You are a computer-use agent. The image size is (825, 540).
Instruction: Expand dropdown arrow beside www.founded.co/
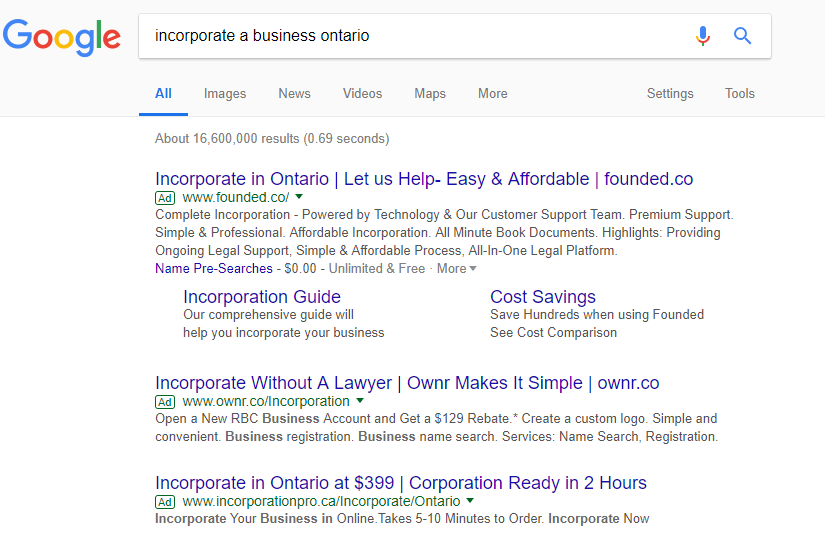click(x=299, y=198)
